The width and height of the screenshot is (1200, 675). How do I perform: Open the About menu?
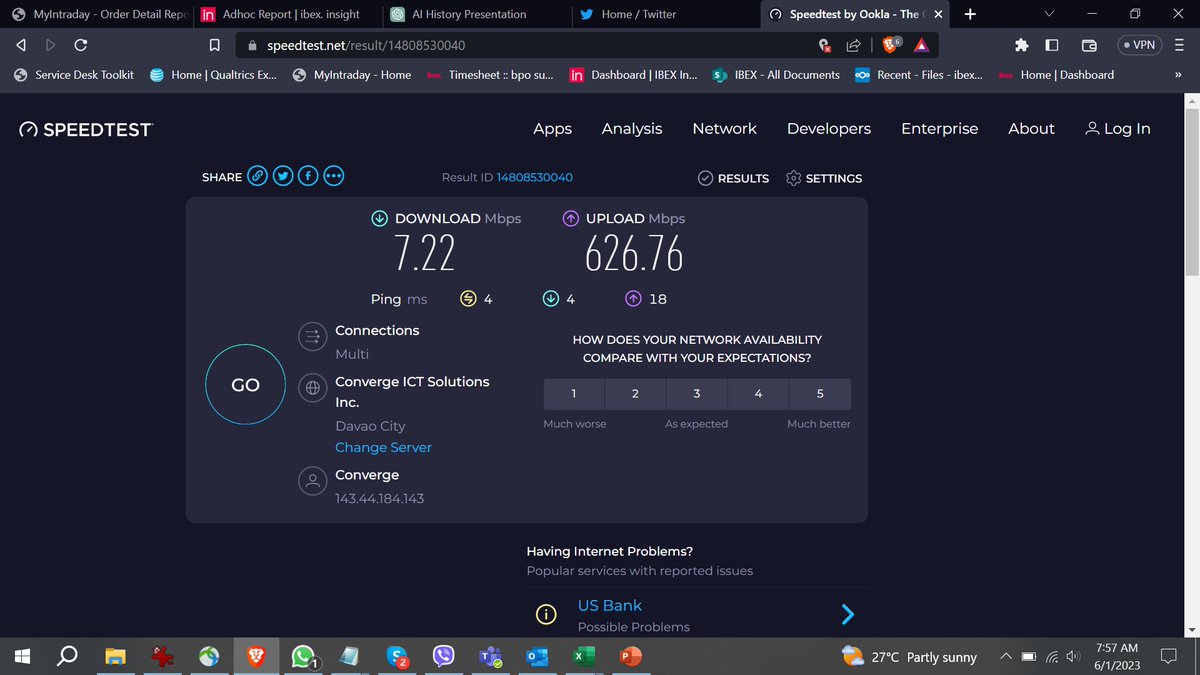tap(1031, 128)
